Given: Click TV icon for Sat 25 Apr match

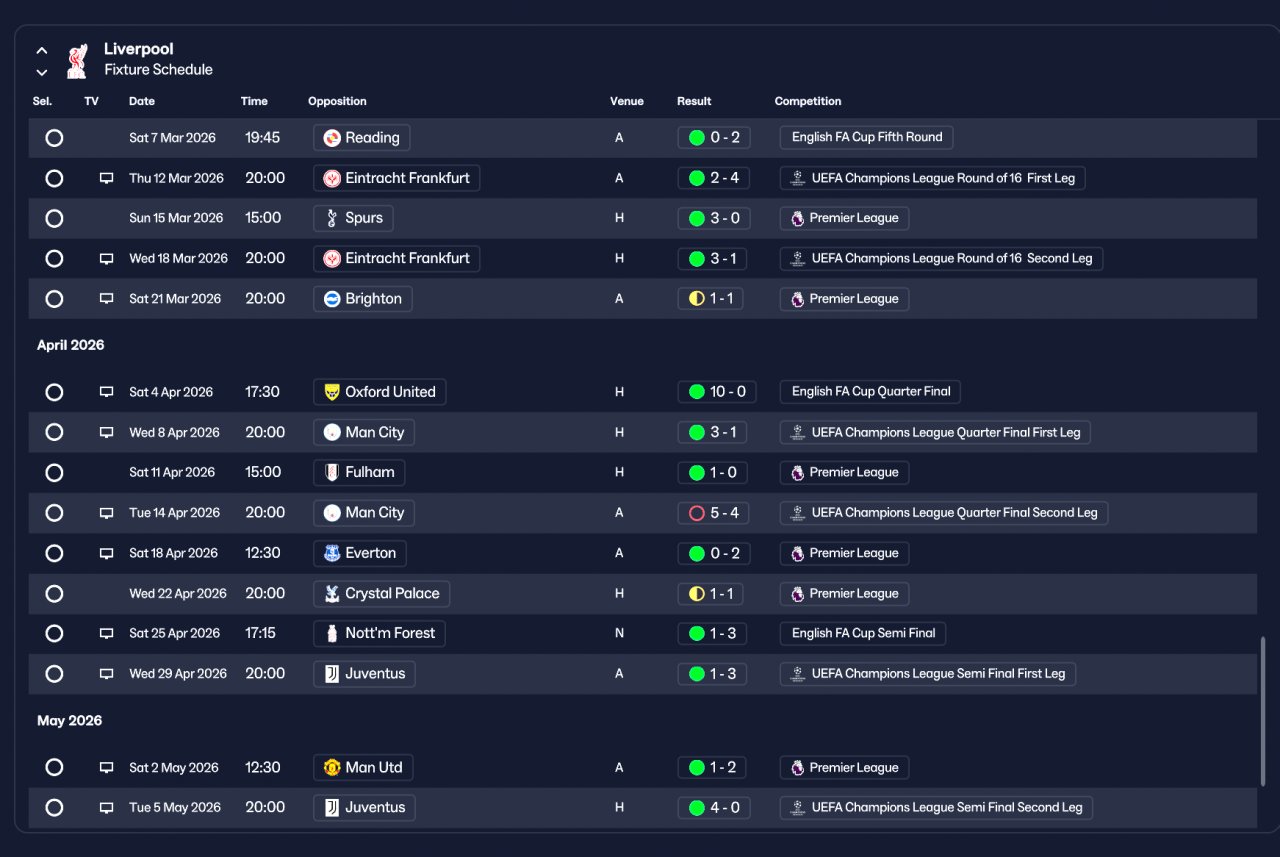Looking at the screenshot, I should pyautogui.click(x=106, y=634).
